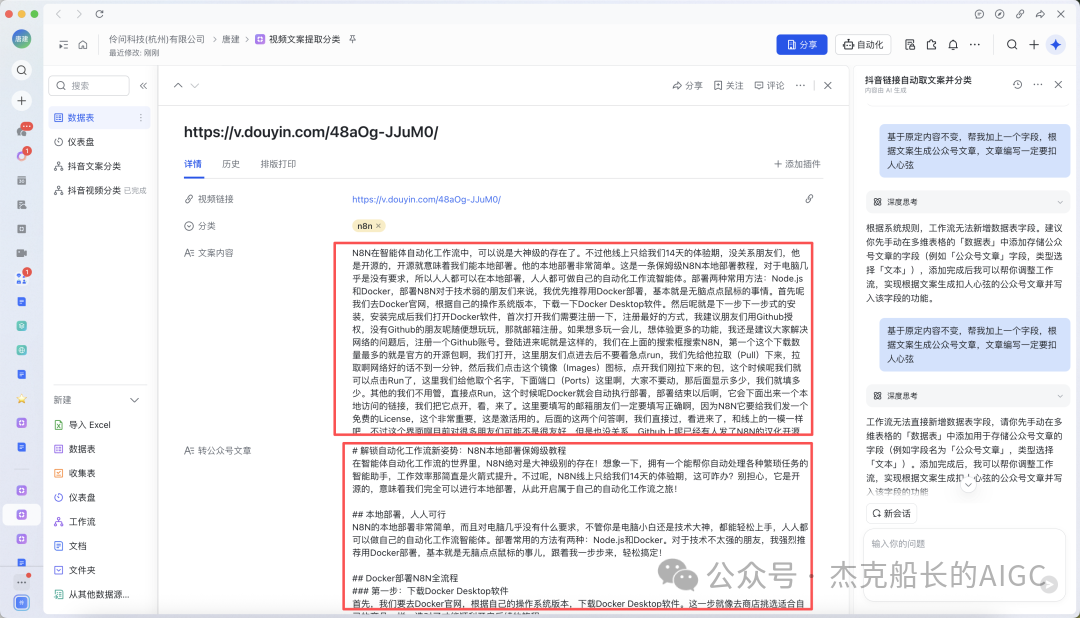The height and width of the screenshot is (618, 1080).
Task: Open the puzzle-piece plugins icon in header
Action: 931,45
